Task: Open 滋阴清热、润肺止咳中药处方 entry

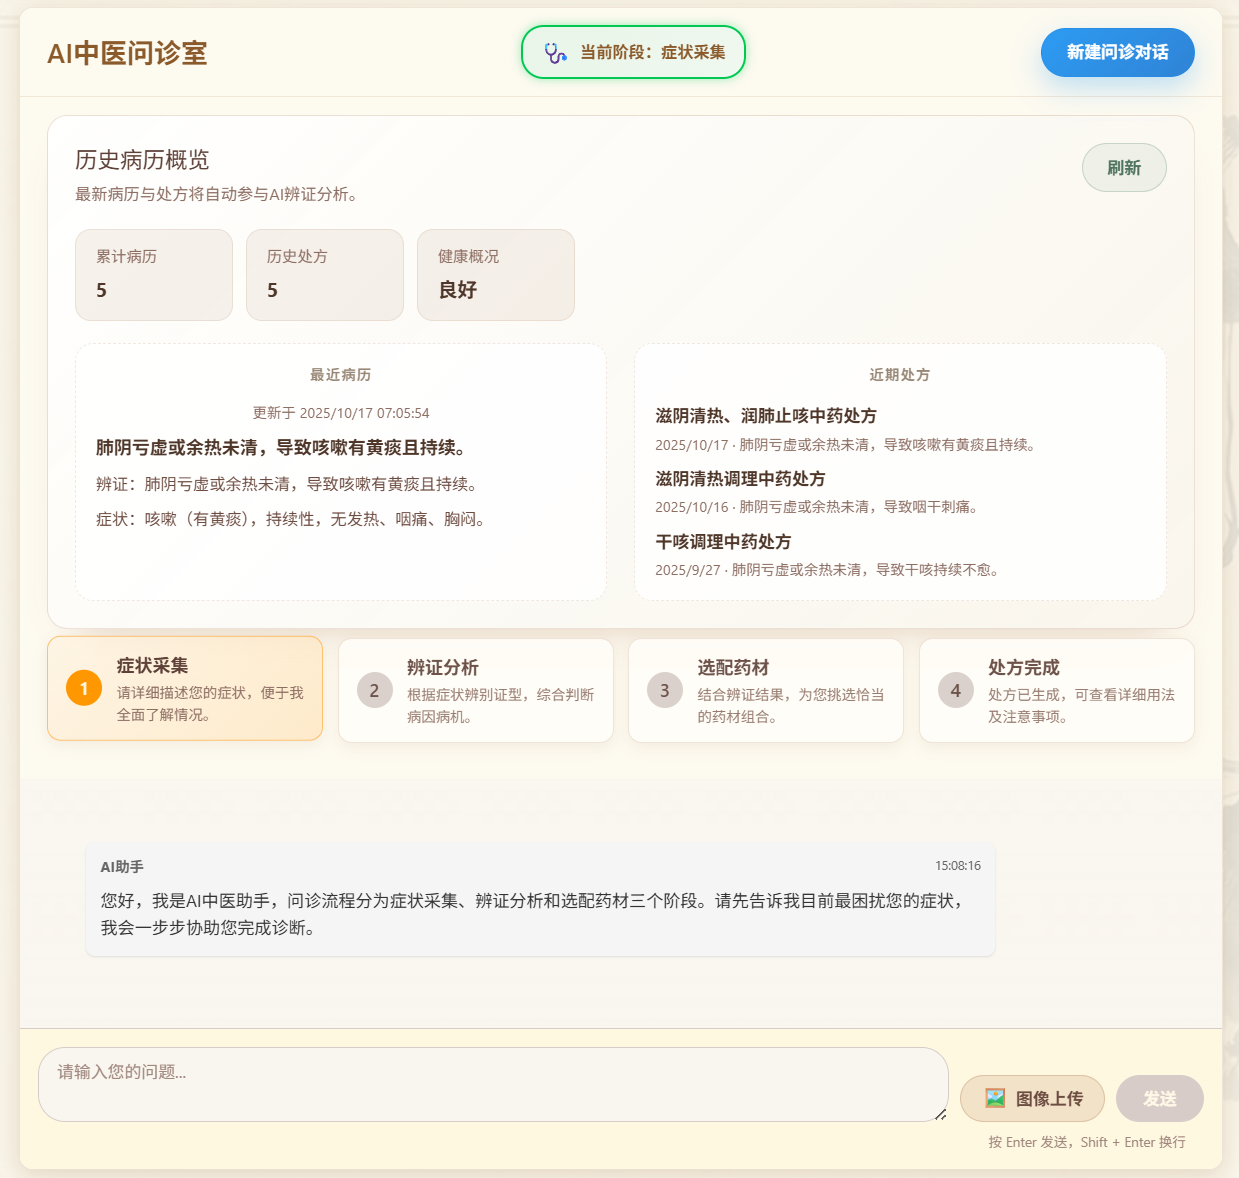Action: 766,416
